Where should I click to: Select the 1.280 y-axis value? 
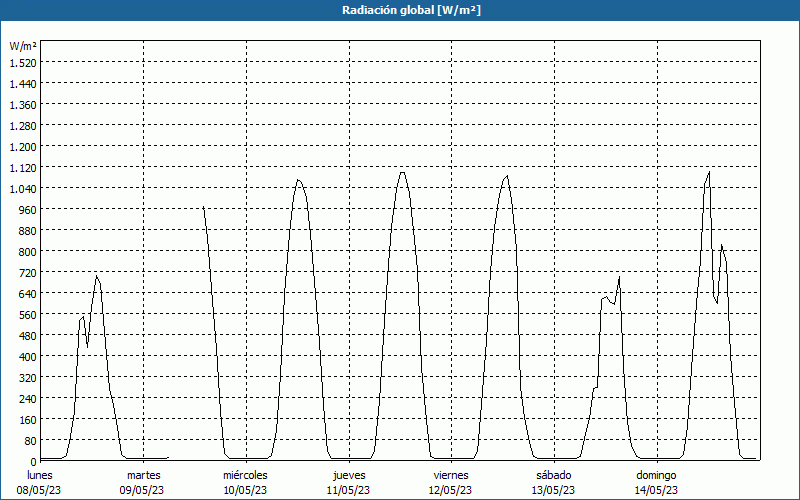23,126
